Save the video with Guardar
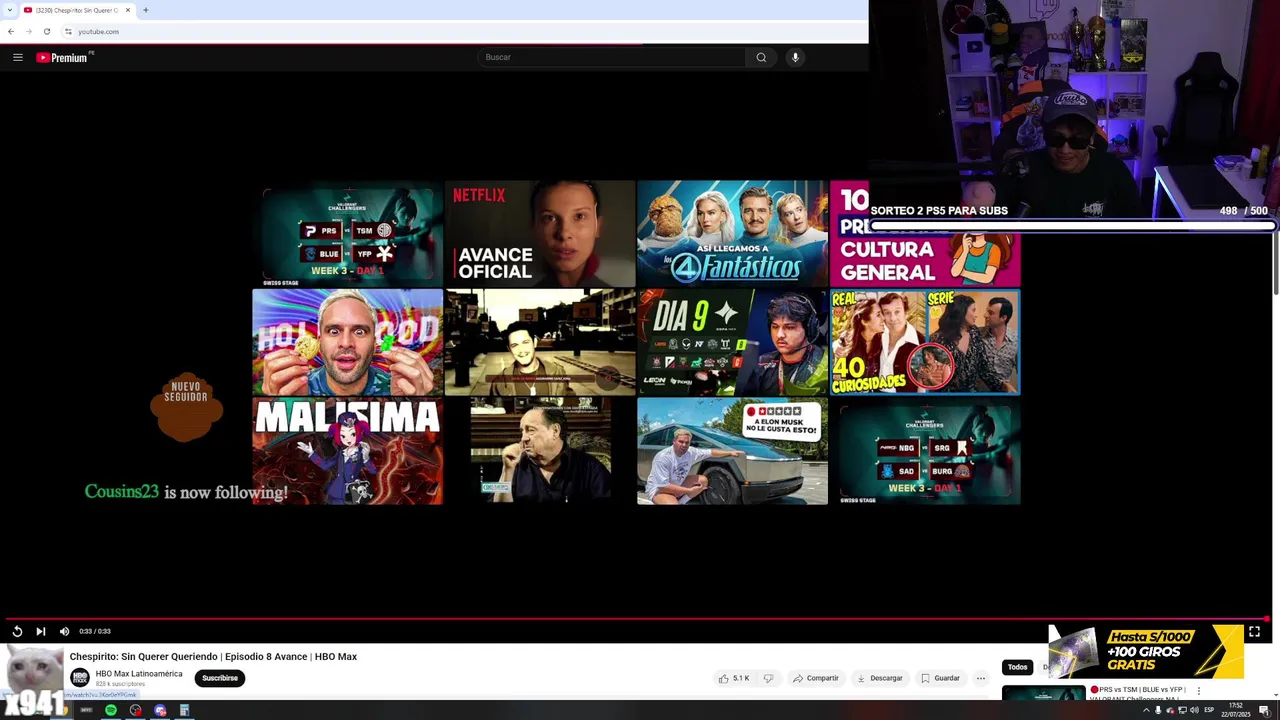 (940, 678)
